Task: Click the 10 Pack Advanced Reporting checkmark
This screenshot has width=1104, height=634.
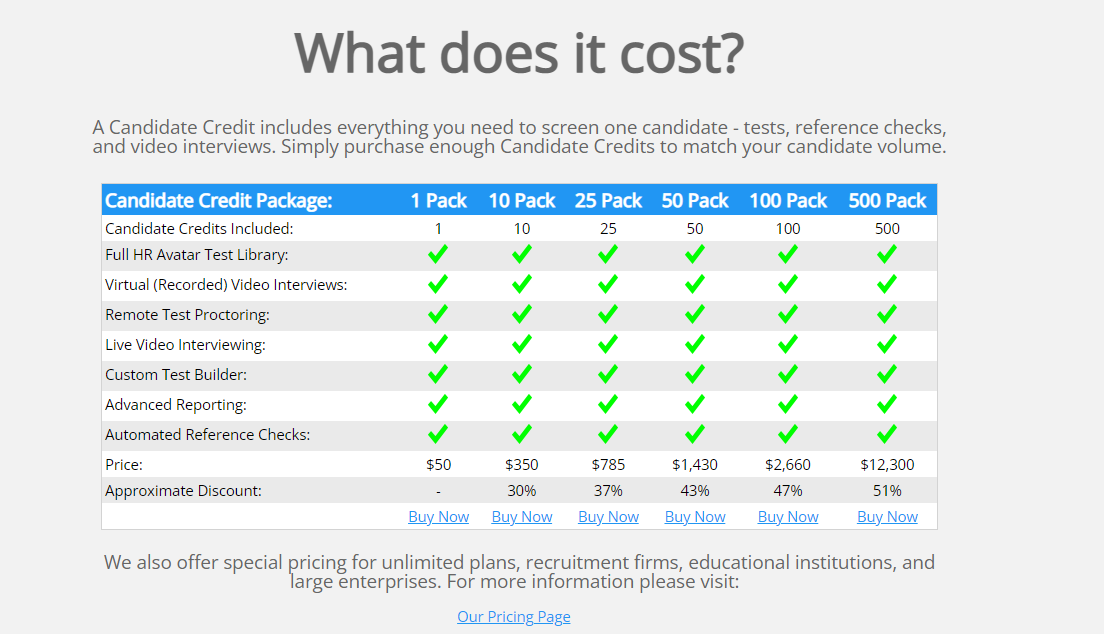Action: tap(522, 405)
